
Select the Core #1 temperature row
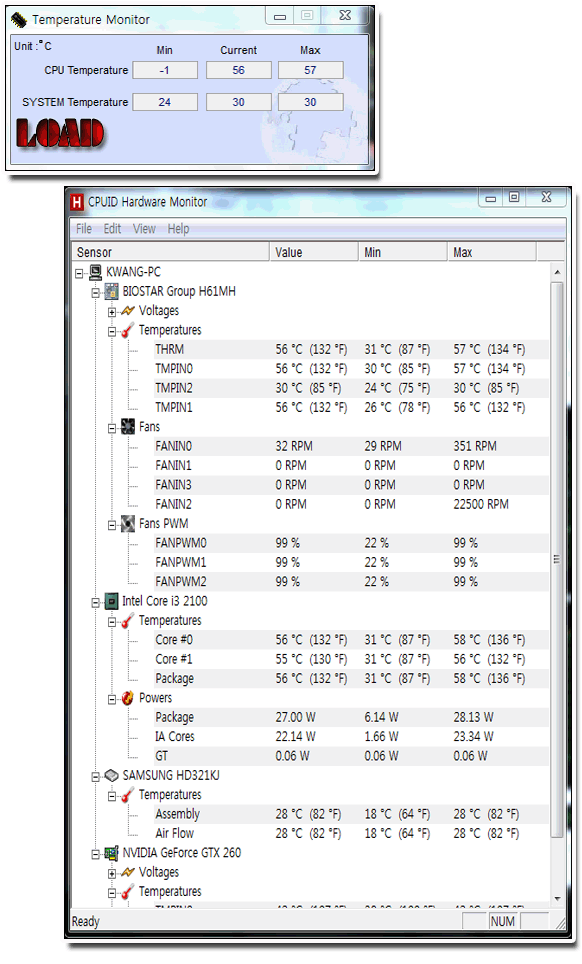pos(351,659)
